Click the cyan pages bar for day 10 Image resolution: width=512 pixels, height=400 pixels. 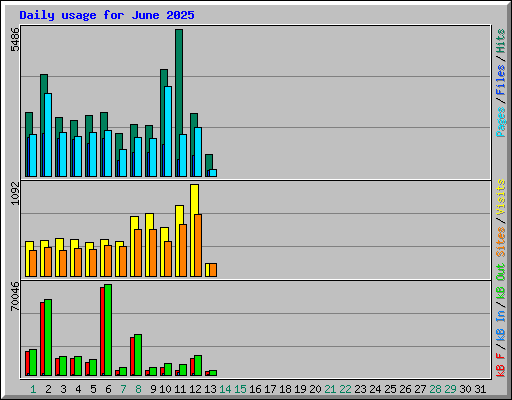coord(168,131)
